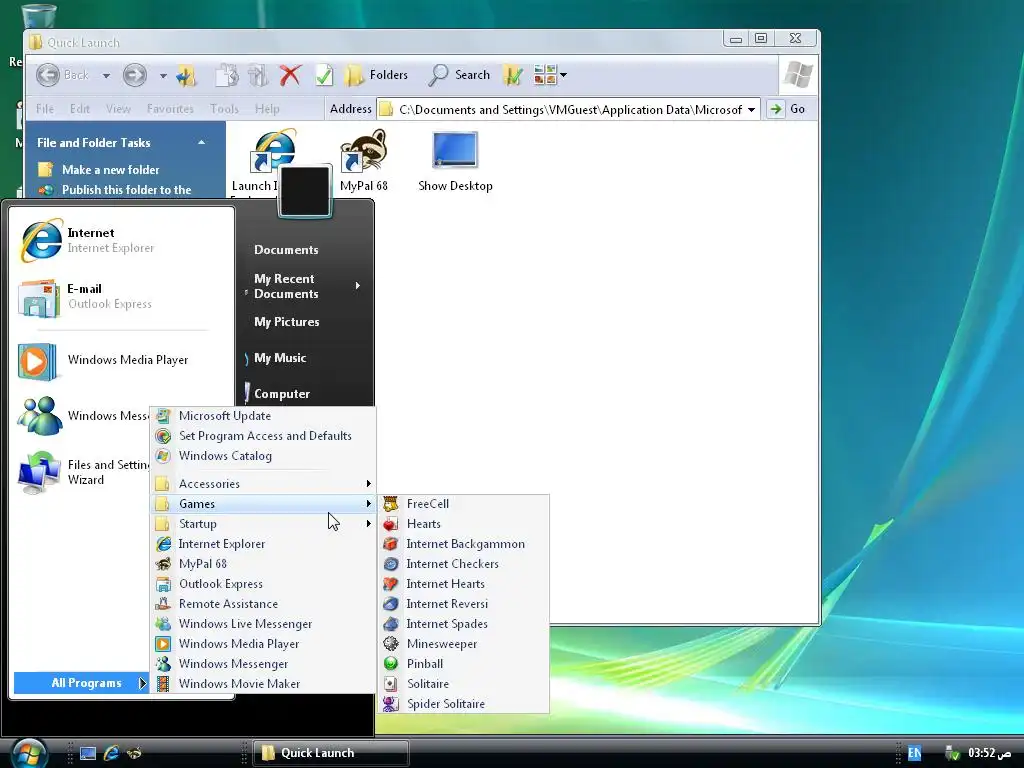Screen dimensions: 1024x768
Task: Expand the Startup submenu
Action: [x=263, y=524]
